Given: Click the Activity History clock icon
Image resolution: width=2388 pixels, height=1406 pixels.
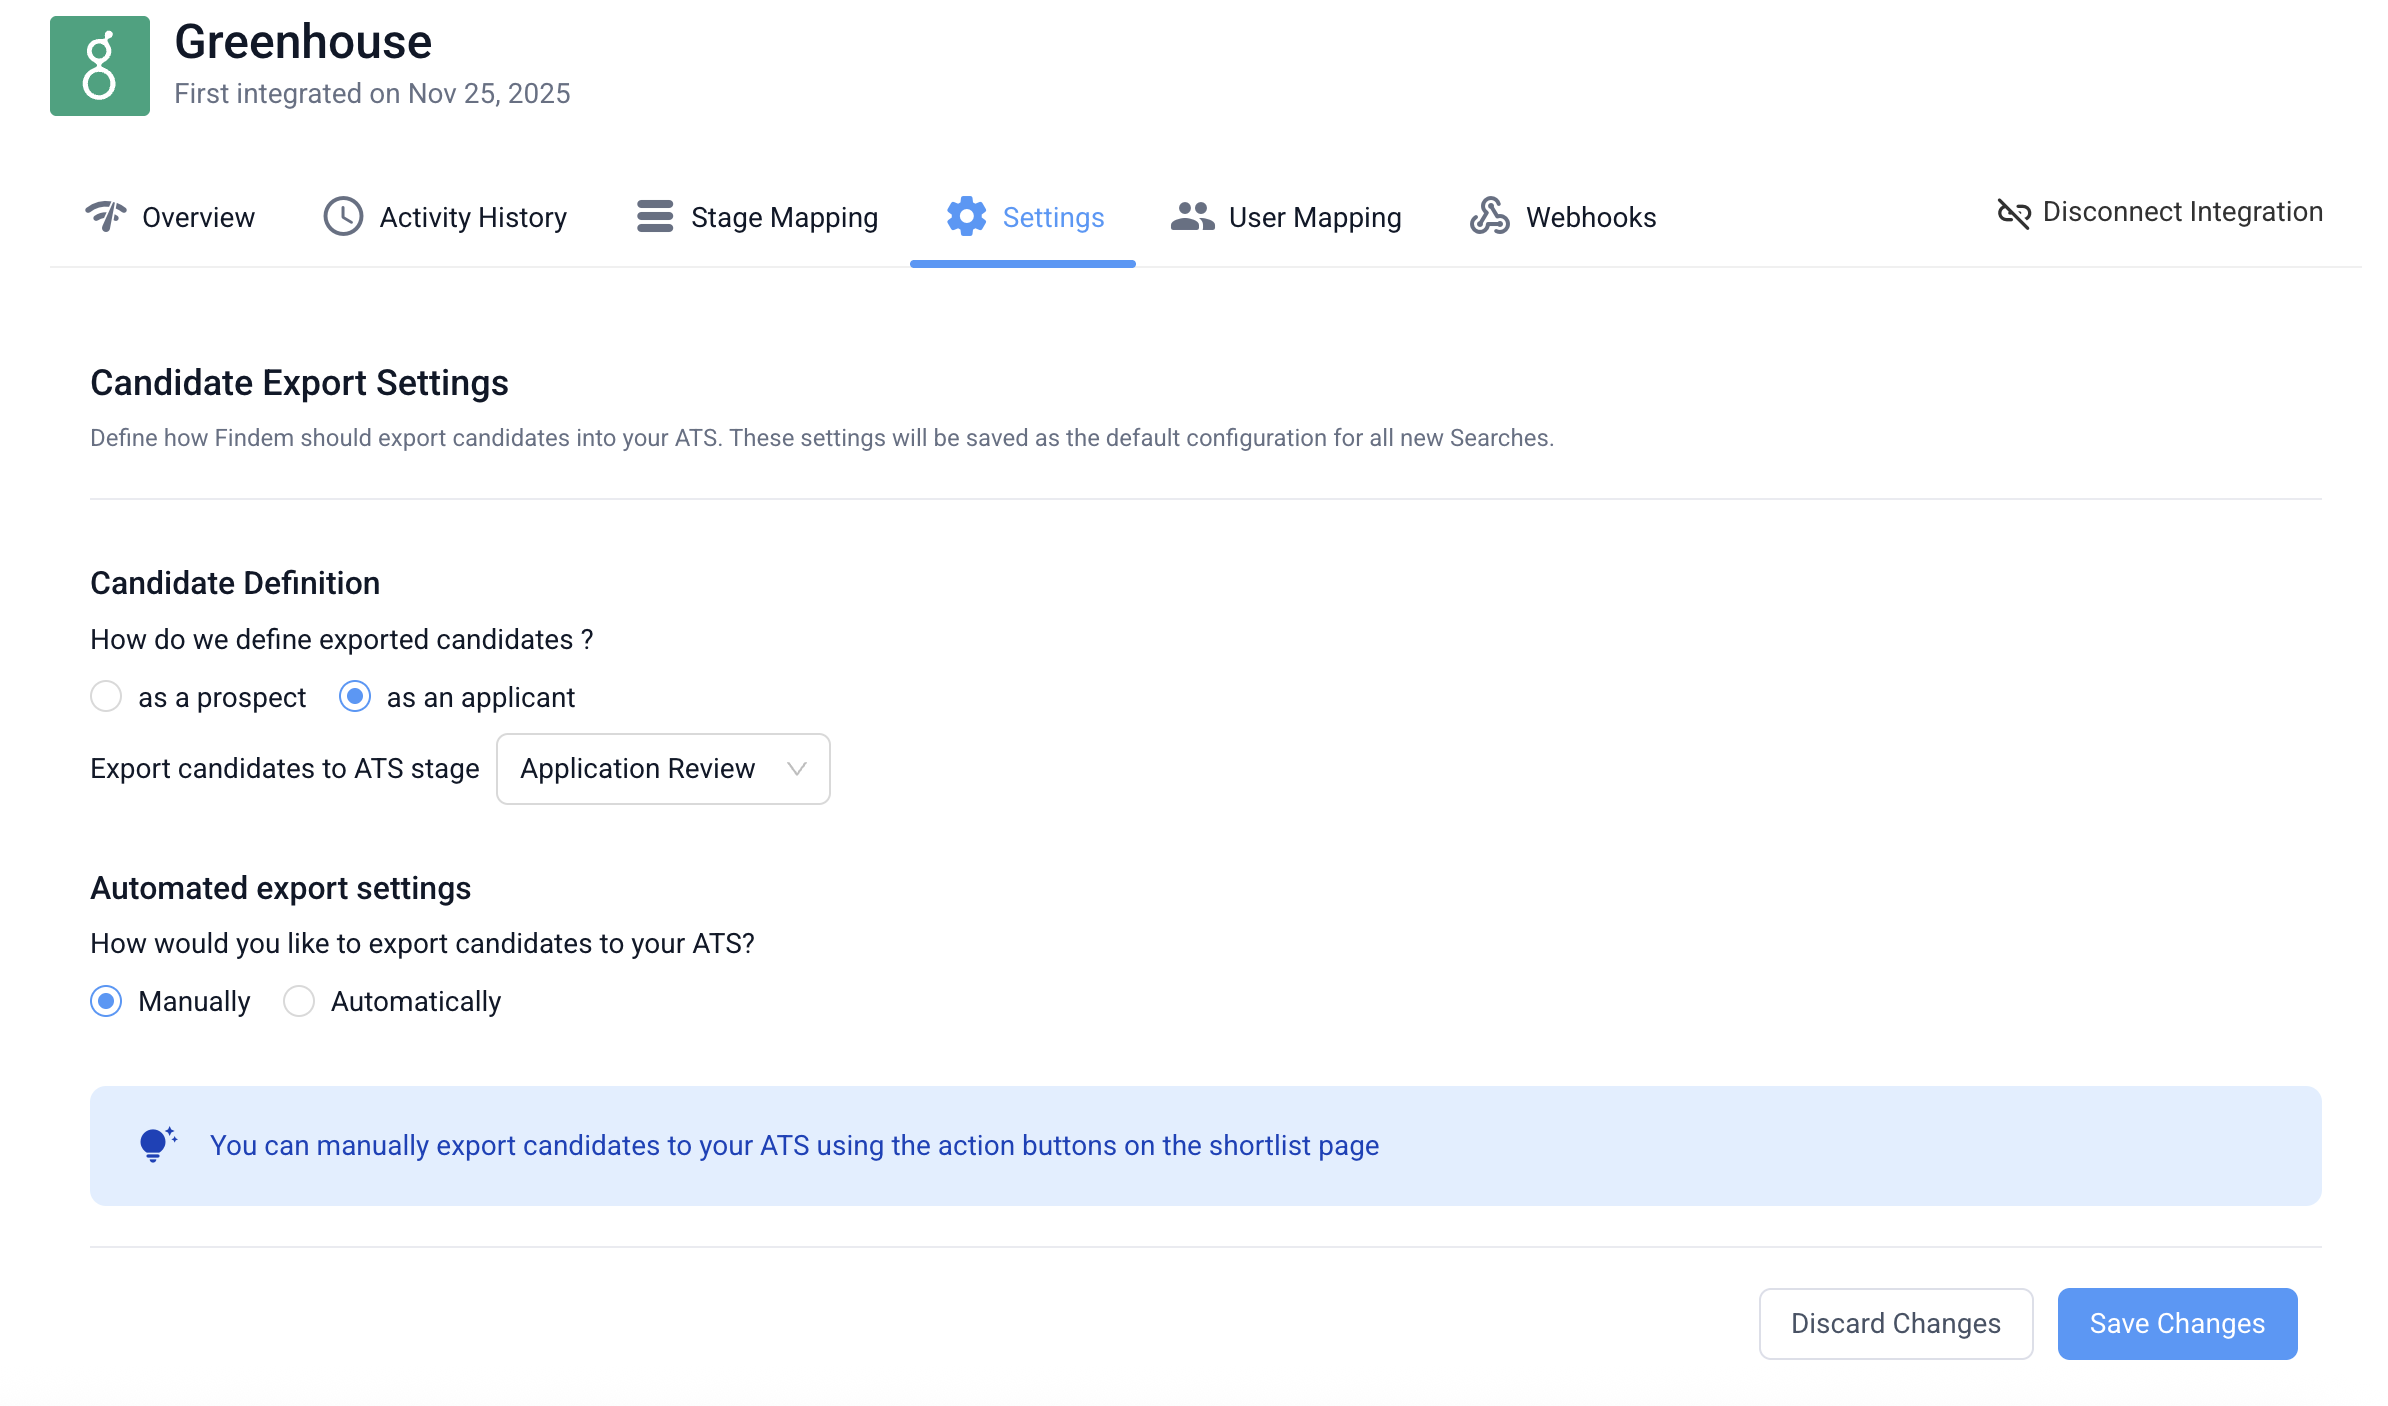Looking at the screenshot, I should click(343, 216).
